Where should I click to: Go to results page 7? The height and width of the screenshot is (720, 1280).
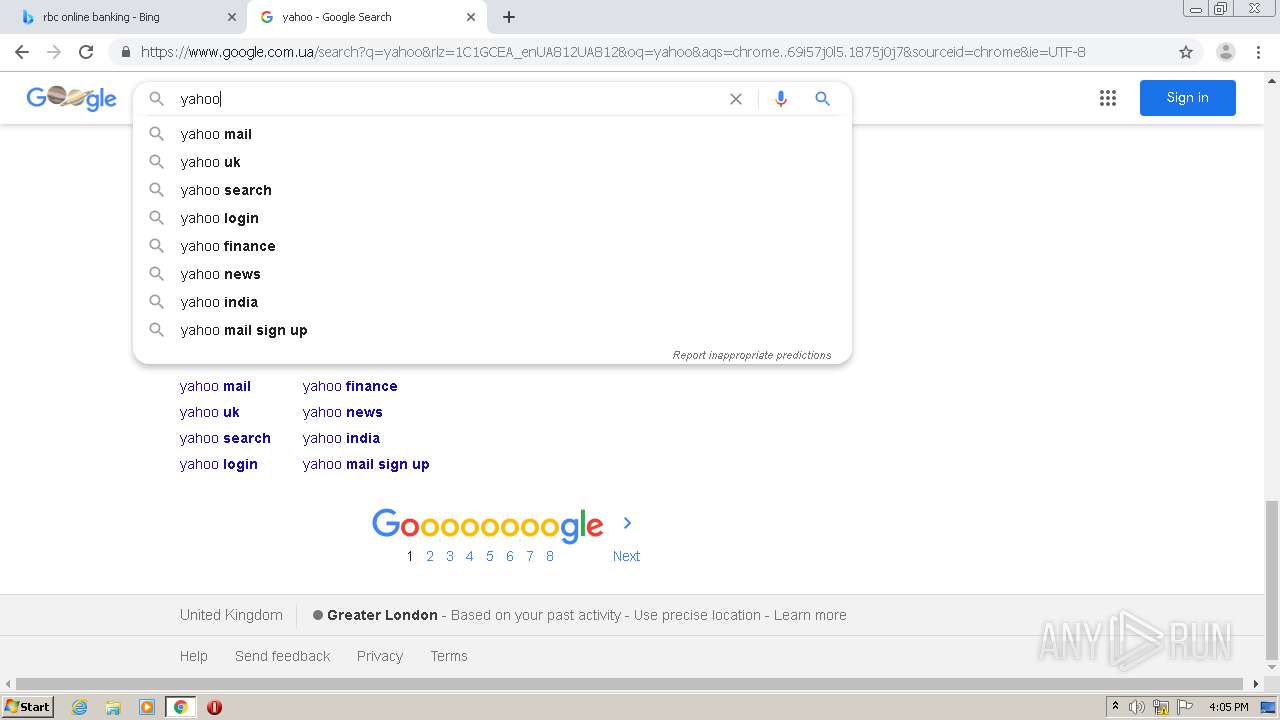point(530,556)
